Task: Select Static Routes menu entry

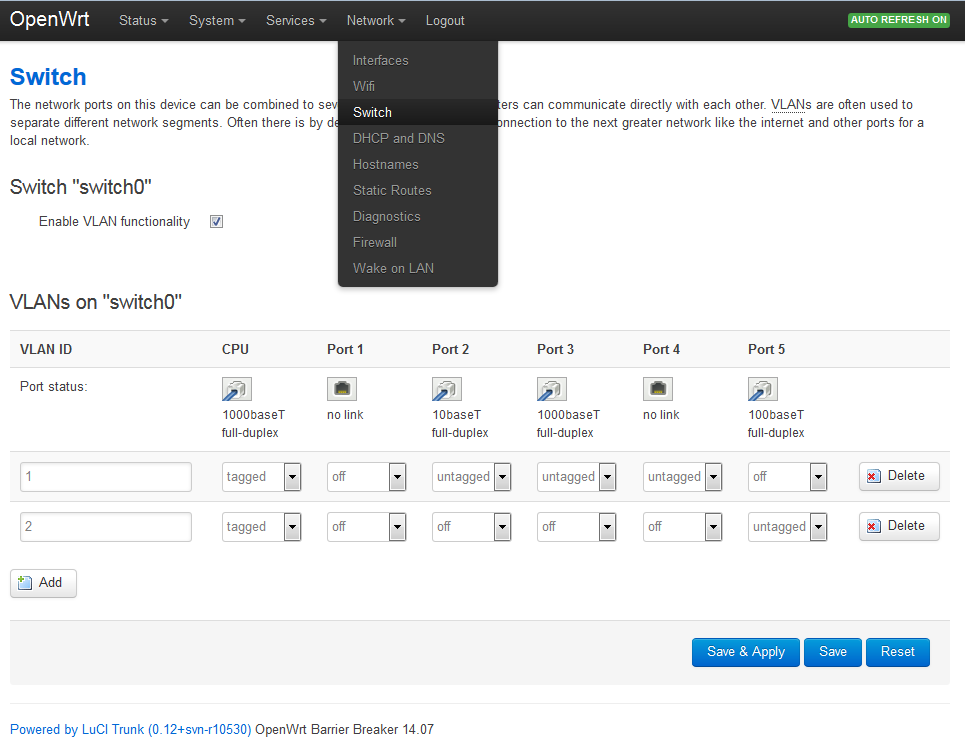Action: coord(418,190)
